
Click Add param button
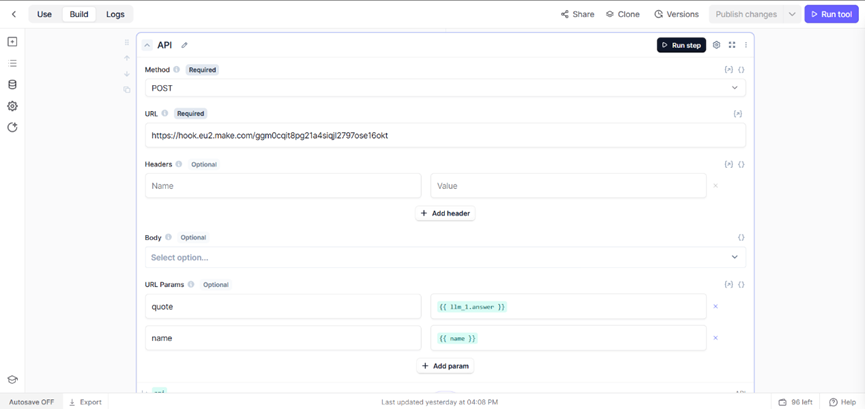(x=445, y=366)
